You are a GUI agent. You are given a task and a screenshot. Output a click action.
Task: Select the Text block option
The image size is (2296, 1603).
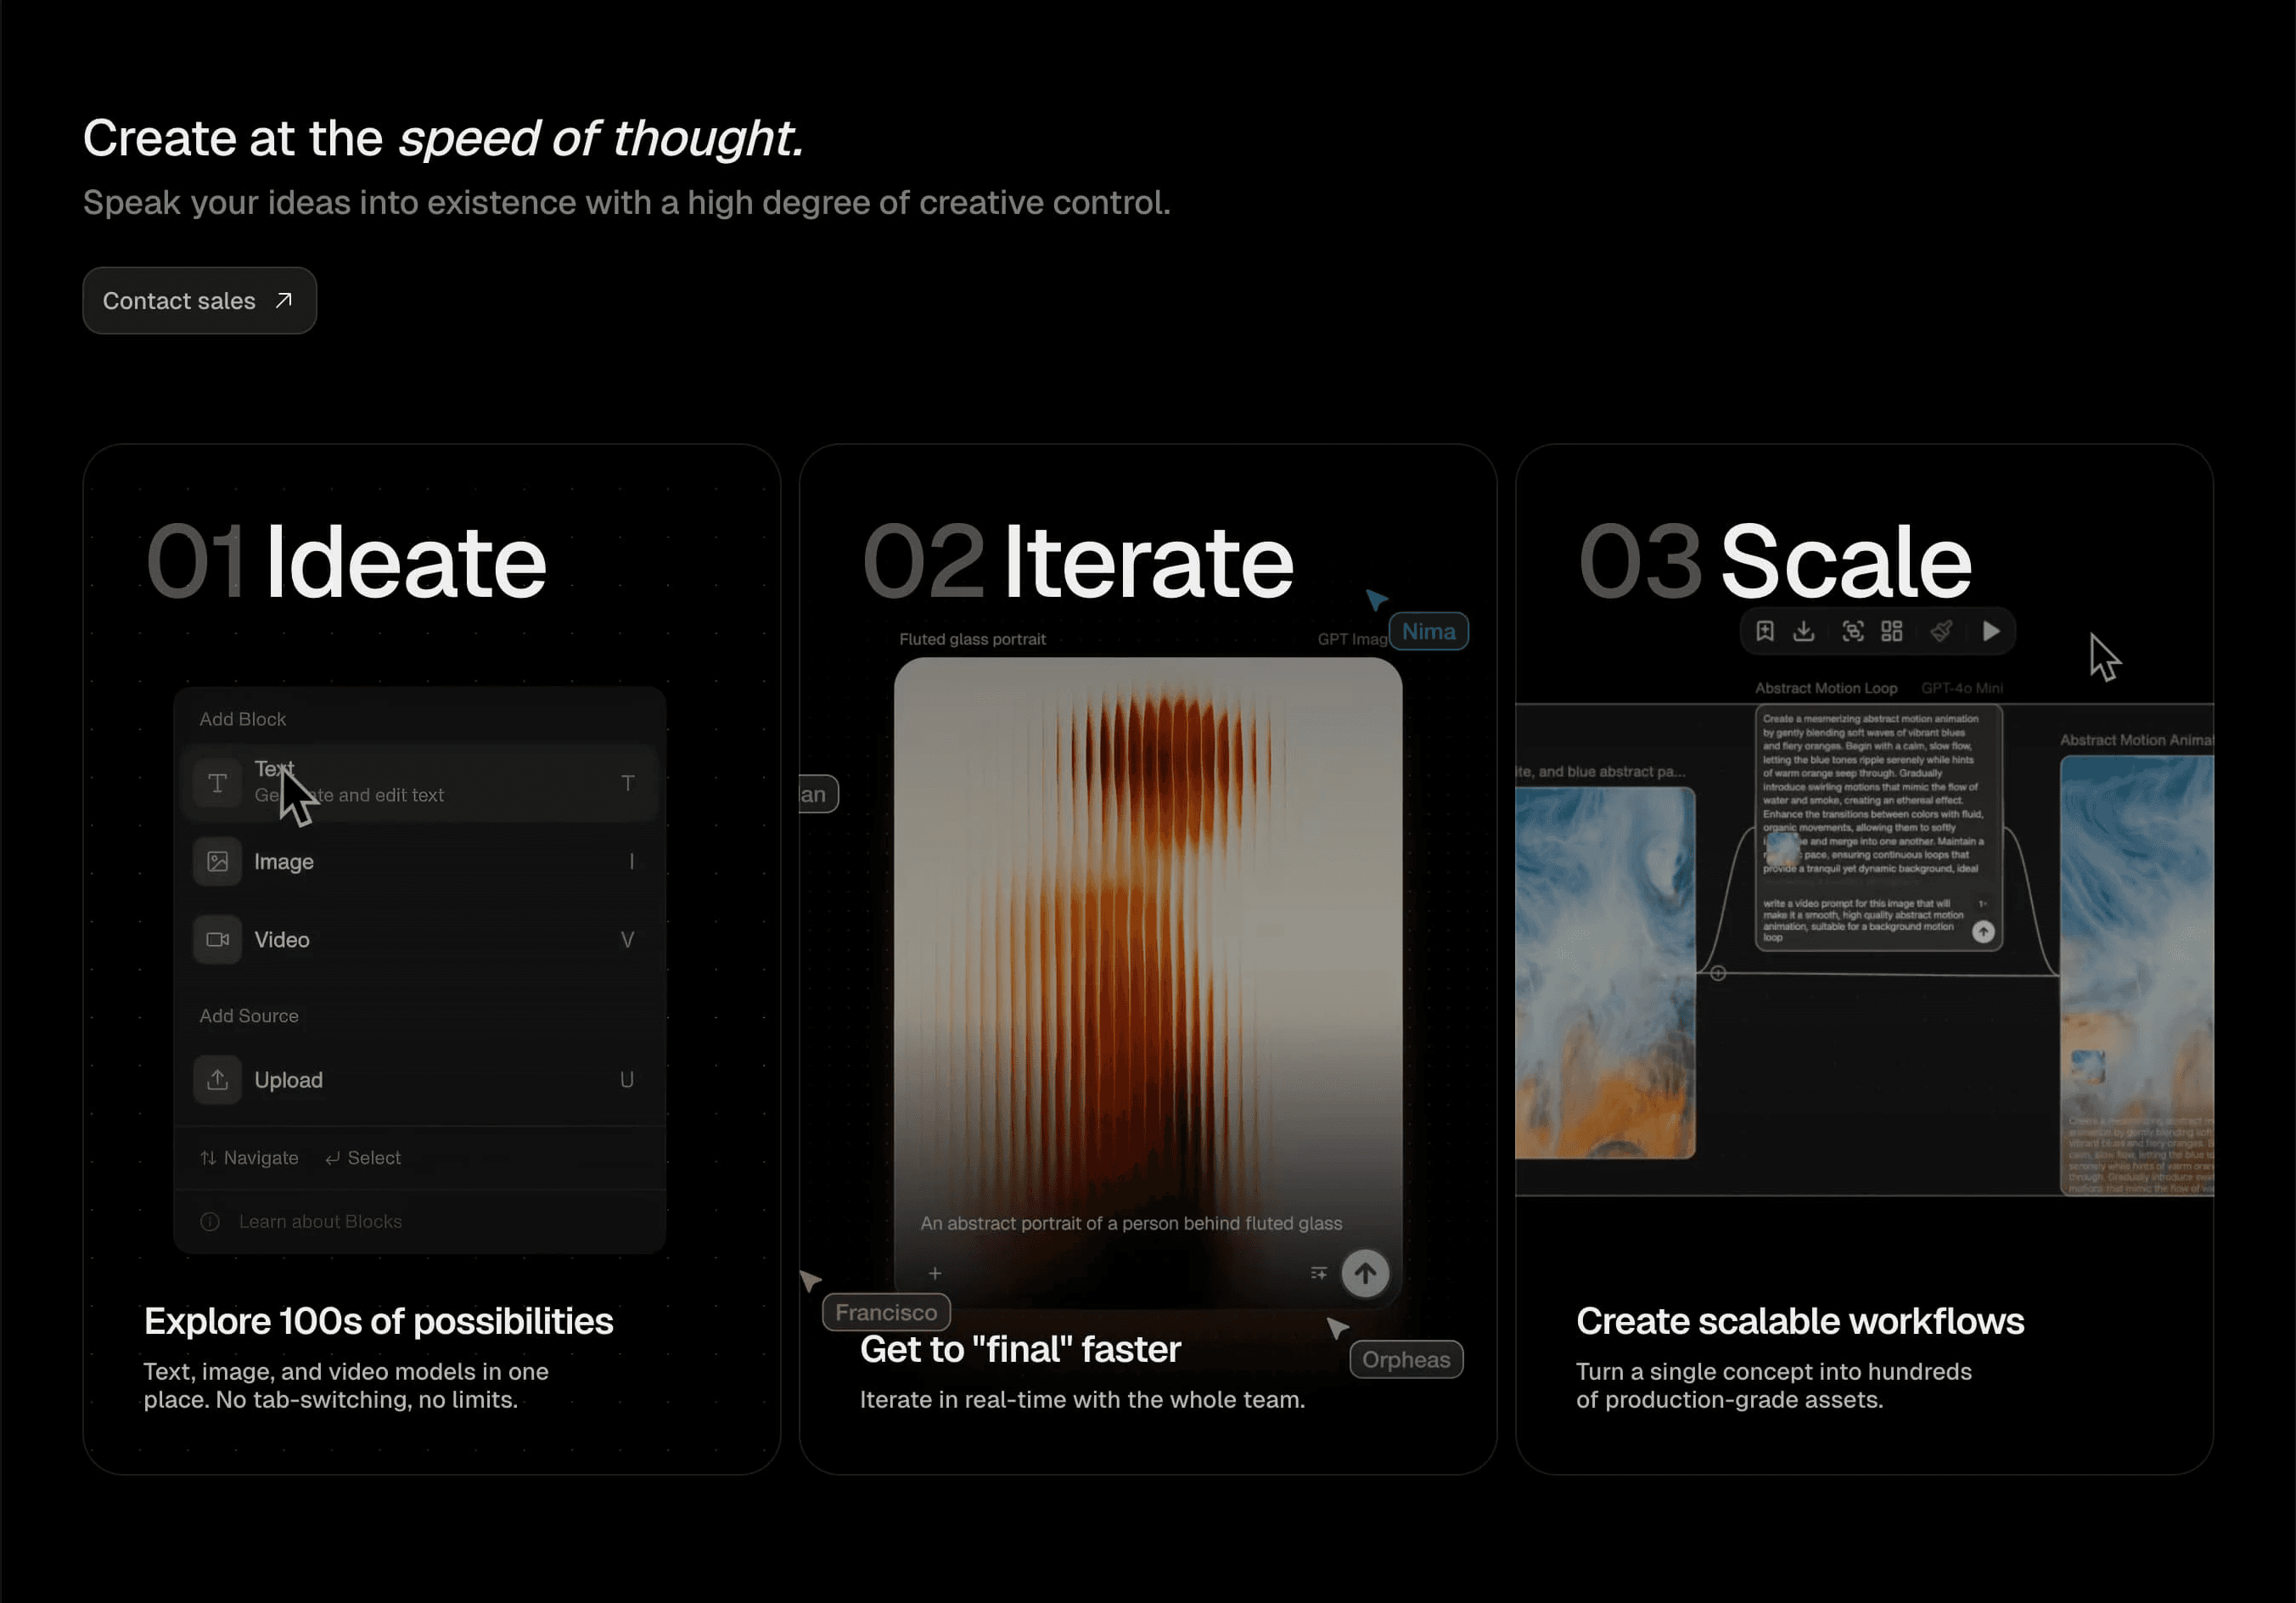[x=420, y=783]
